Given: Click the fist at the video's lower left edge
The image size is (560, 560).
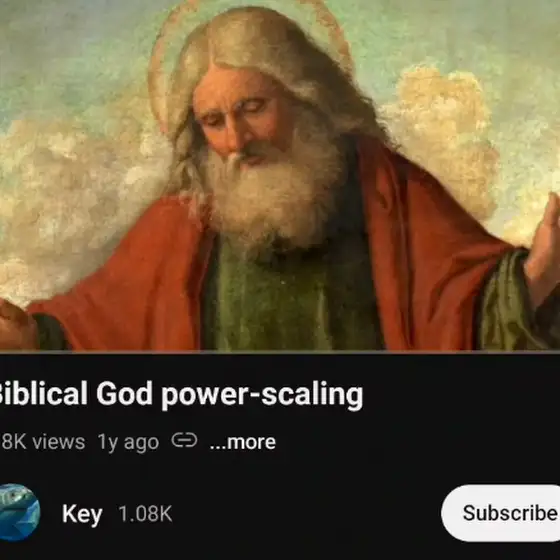Looking at the screenshot, I should (14, 323).
